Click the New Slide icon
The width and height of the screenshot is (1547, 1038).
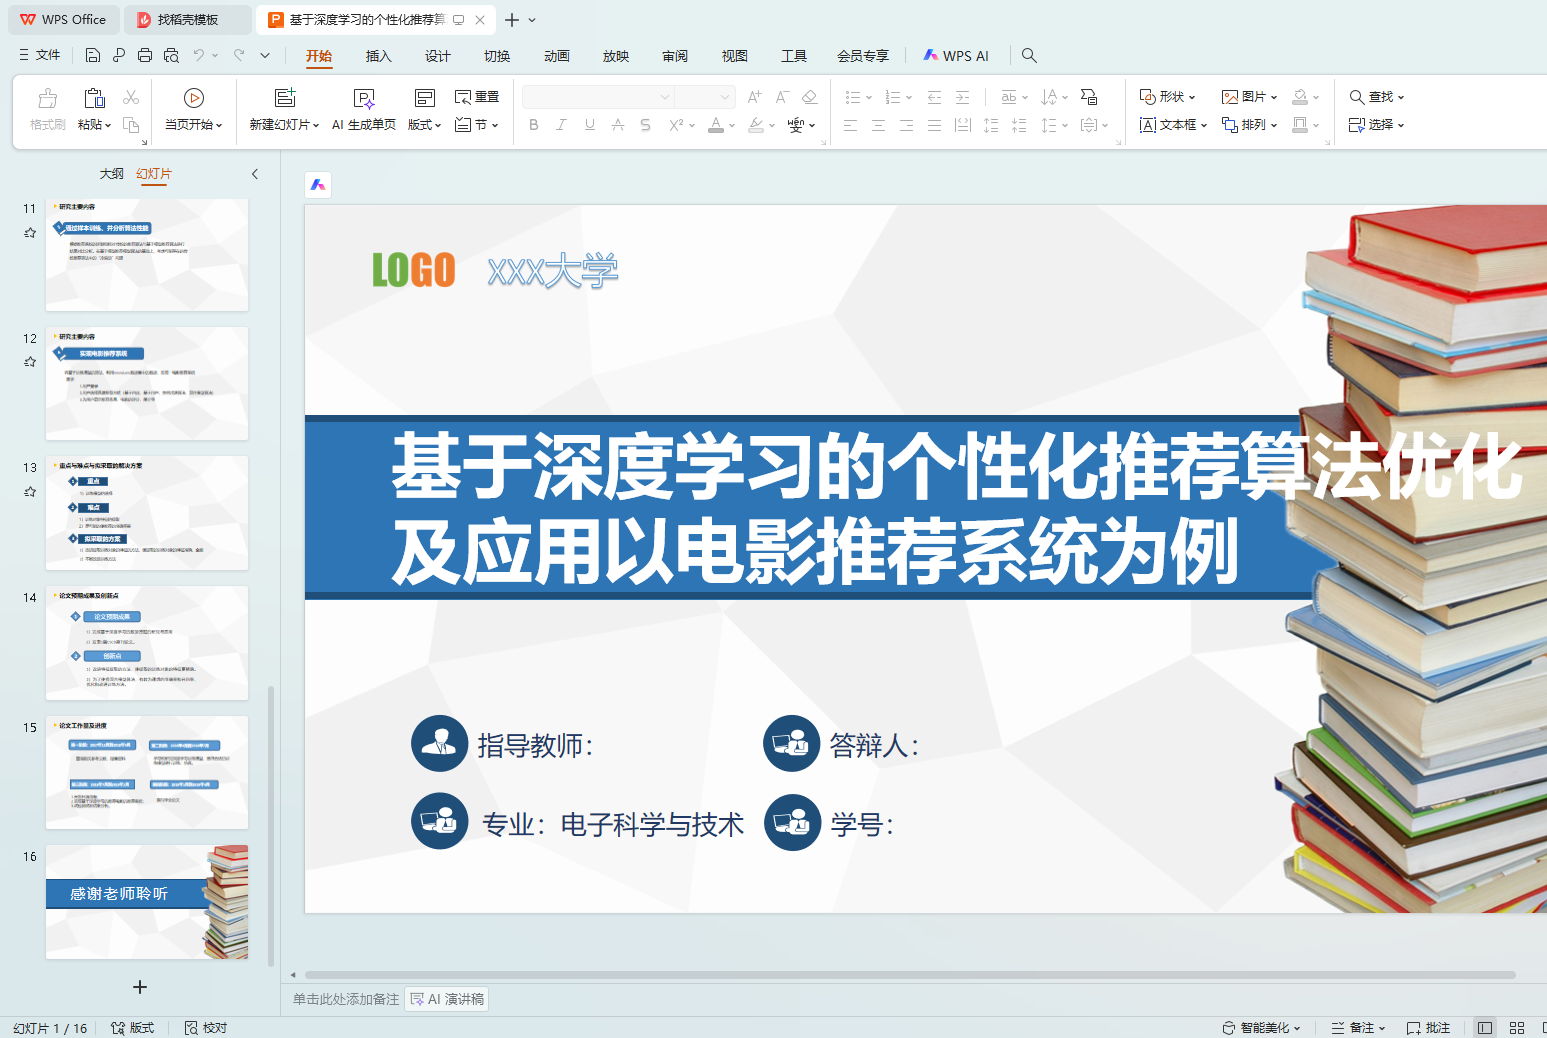[x=285, y=98]
